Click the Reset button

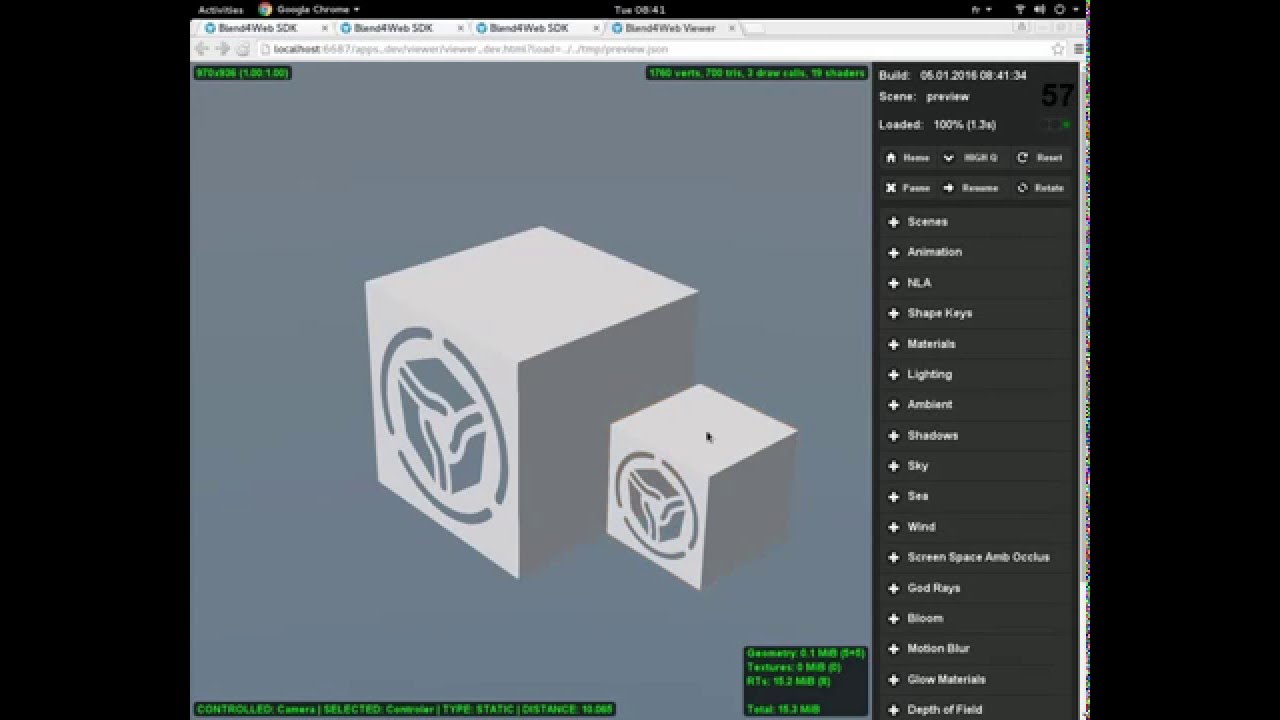pyautogui.click(x=1040, y=158)
